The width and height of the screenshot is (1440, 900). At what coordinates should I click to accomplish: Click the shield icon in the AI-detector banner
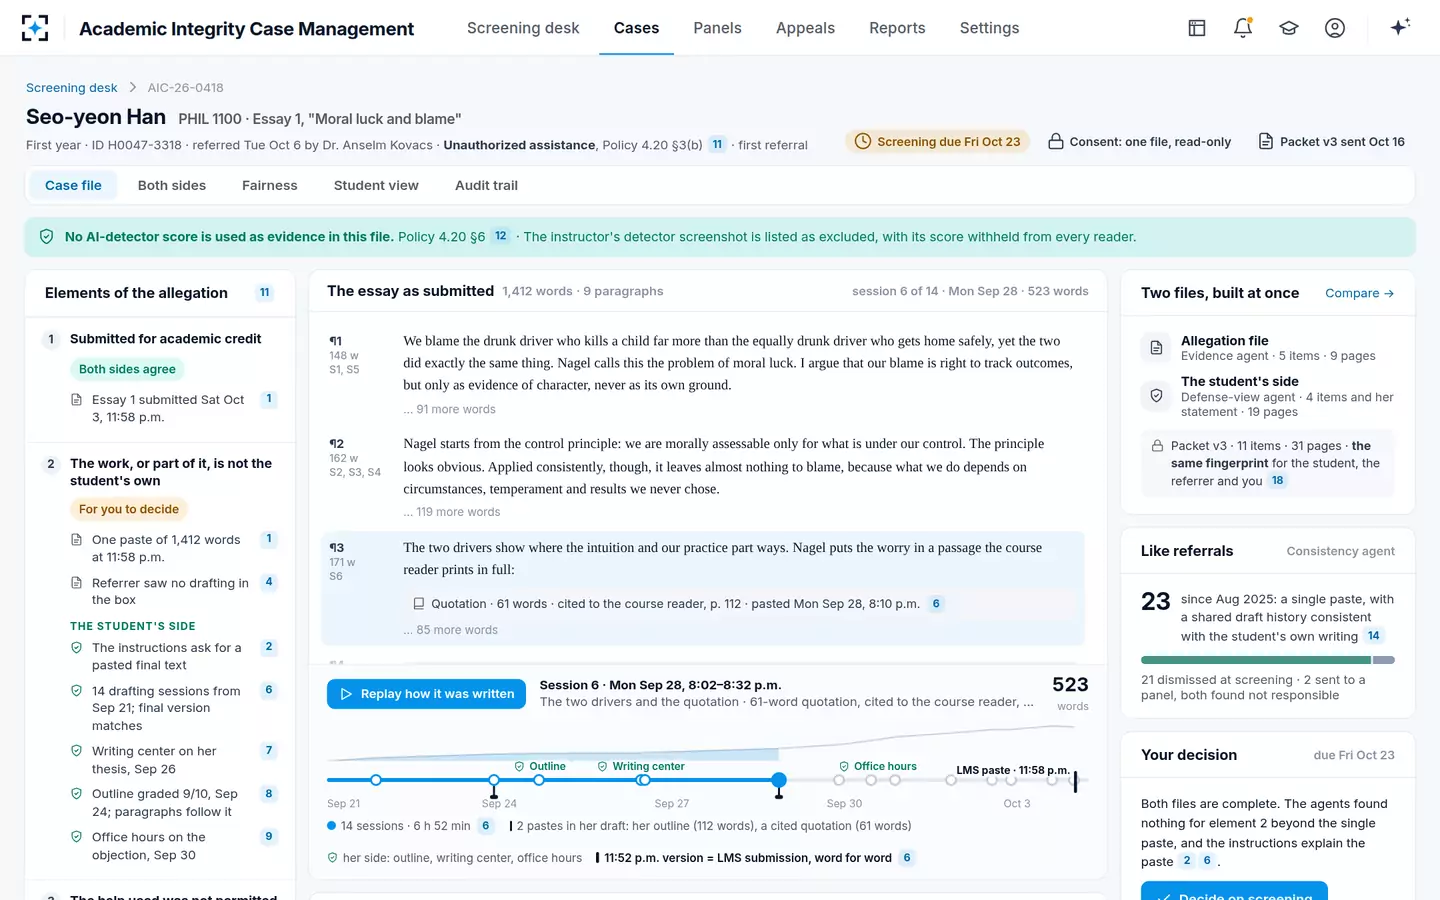click(46, 237)
